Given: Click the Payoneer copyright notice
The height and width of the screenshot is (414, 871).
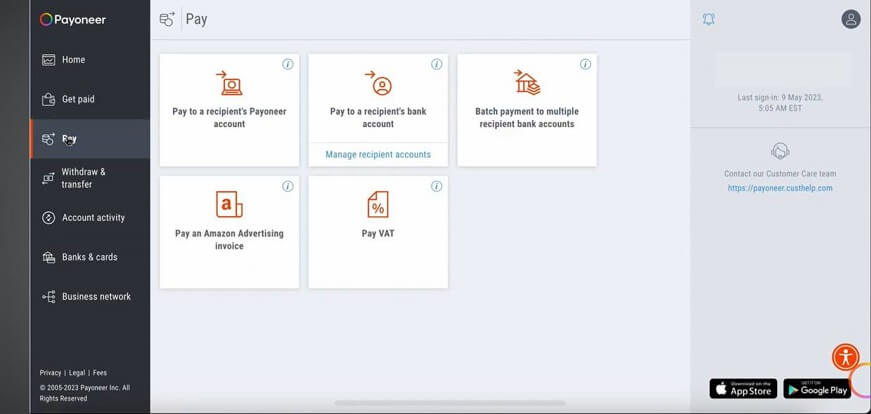Looking at the screenshot, I should (84, 393).
